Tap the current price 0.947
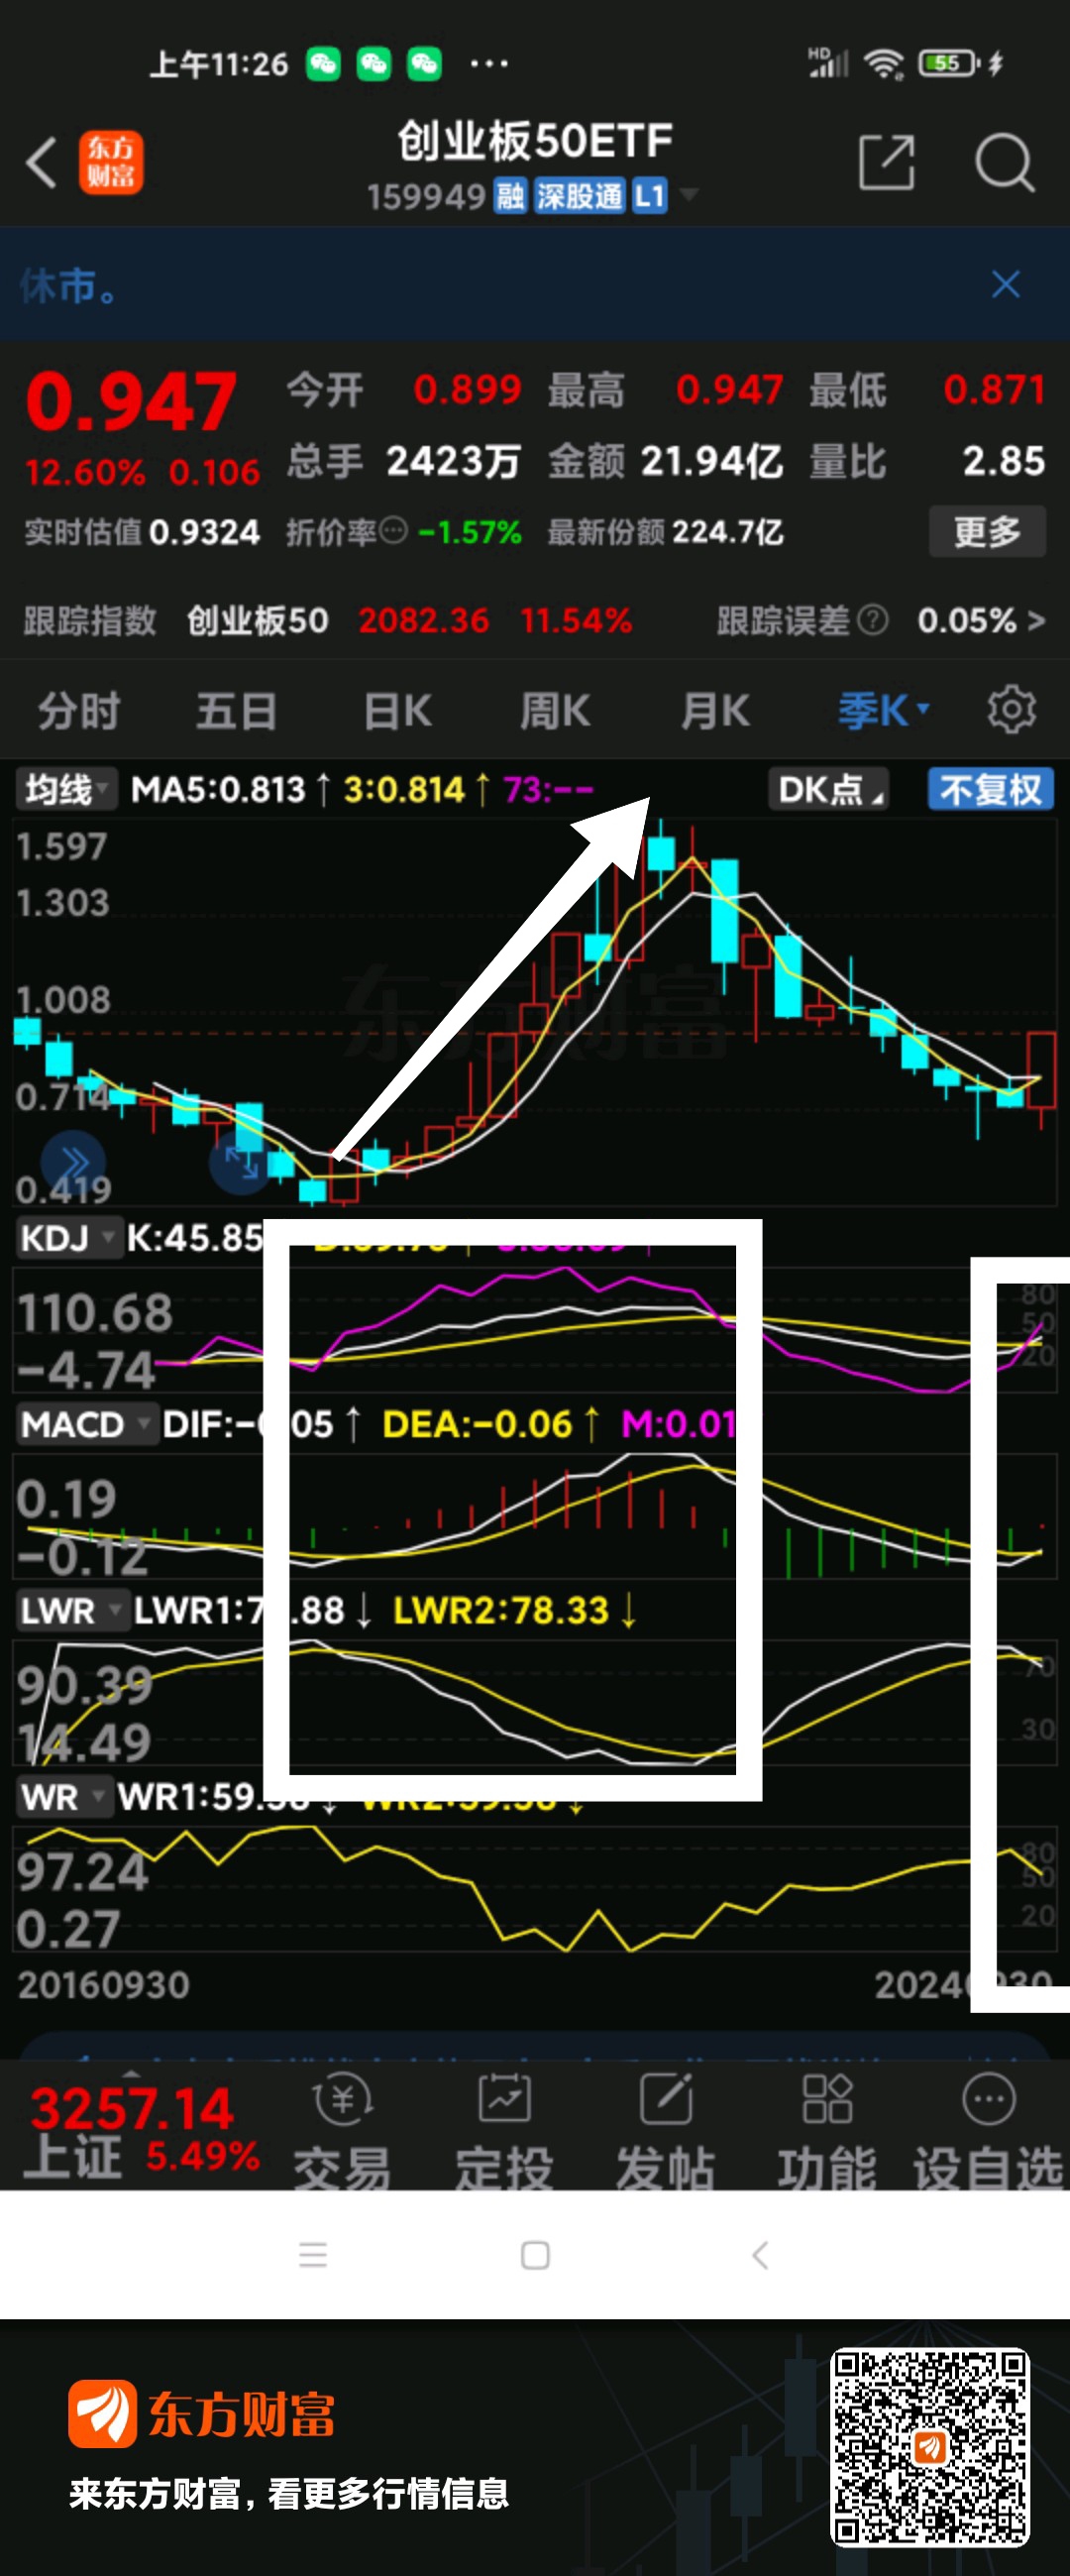 click(x=131, y=402)
